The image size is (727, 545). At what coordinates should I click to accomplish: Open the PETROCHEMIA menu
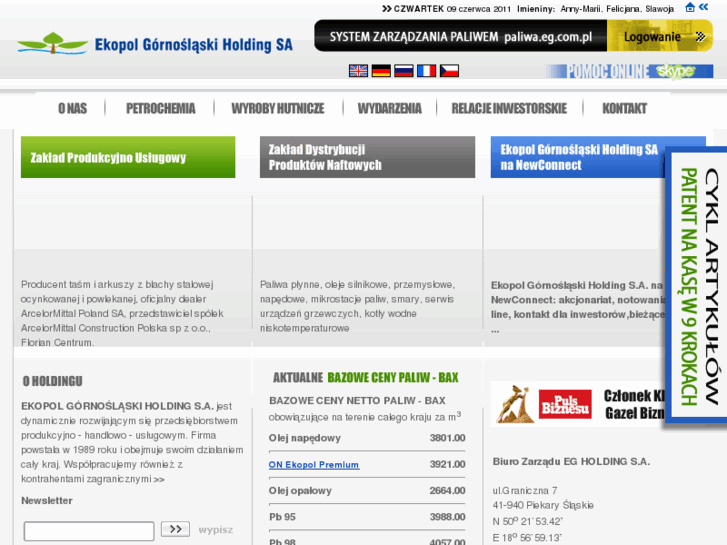pos(160,109)
